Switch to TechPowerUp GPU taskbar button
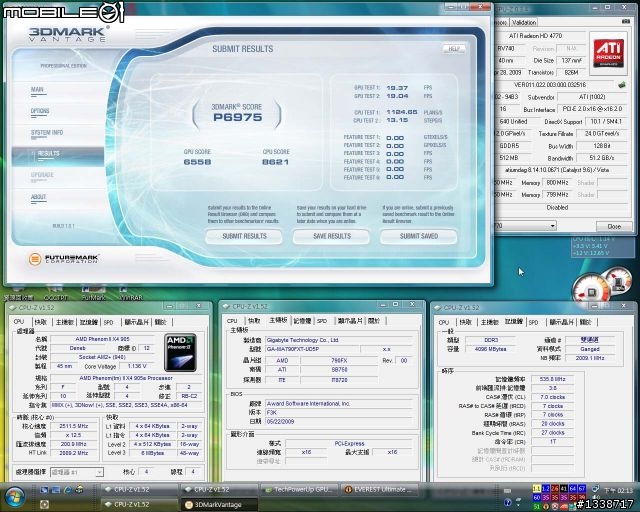 (x=300, y=489)
